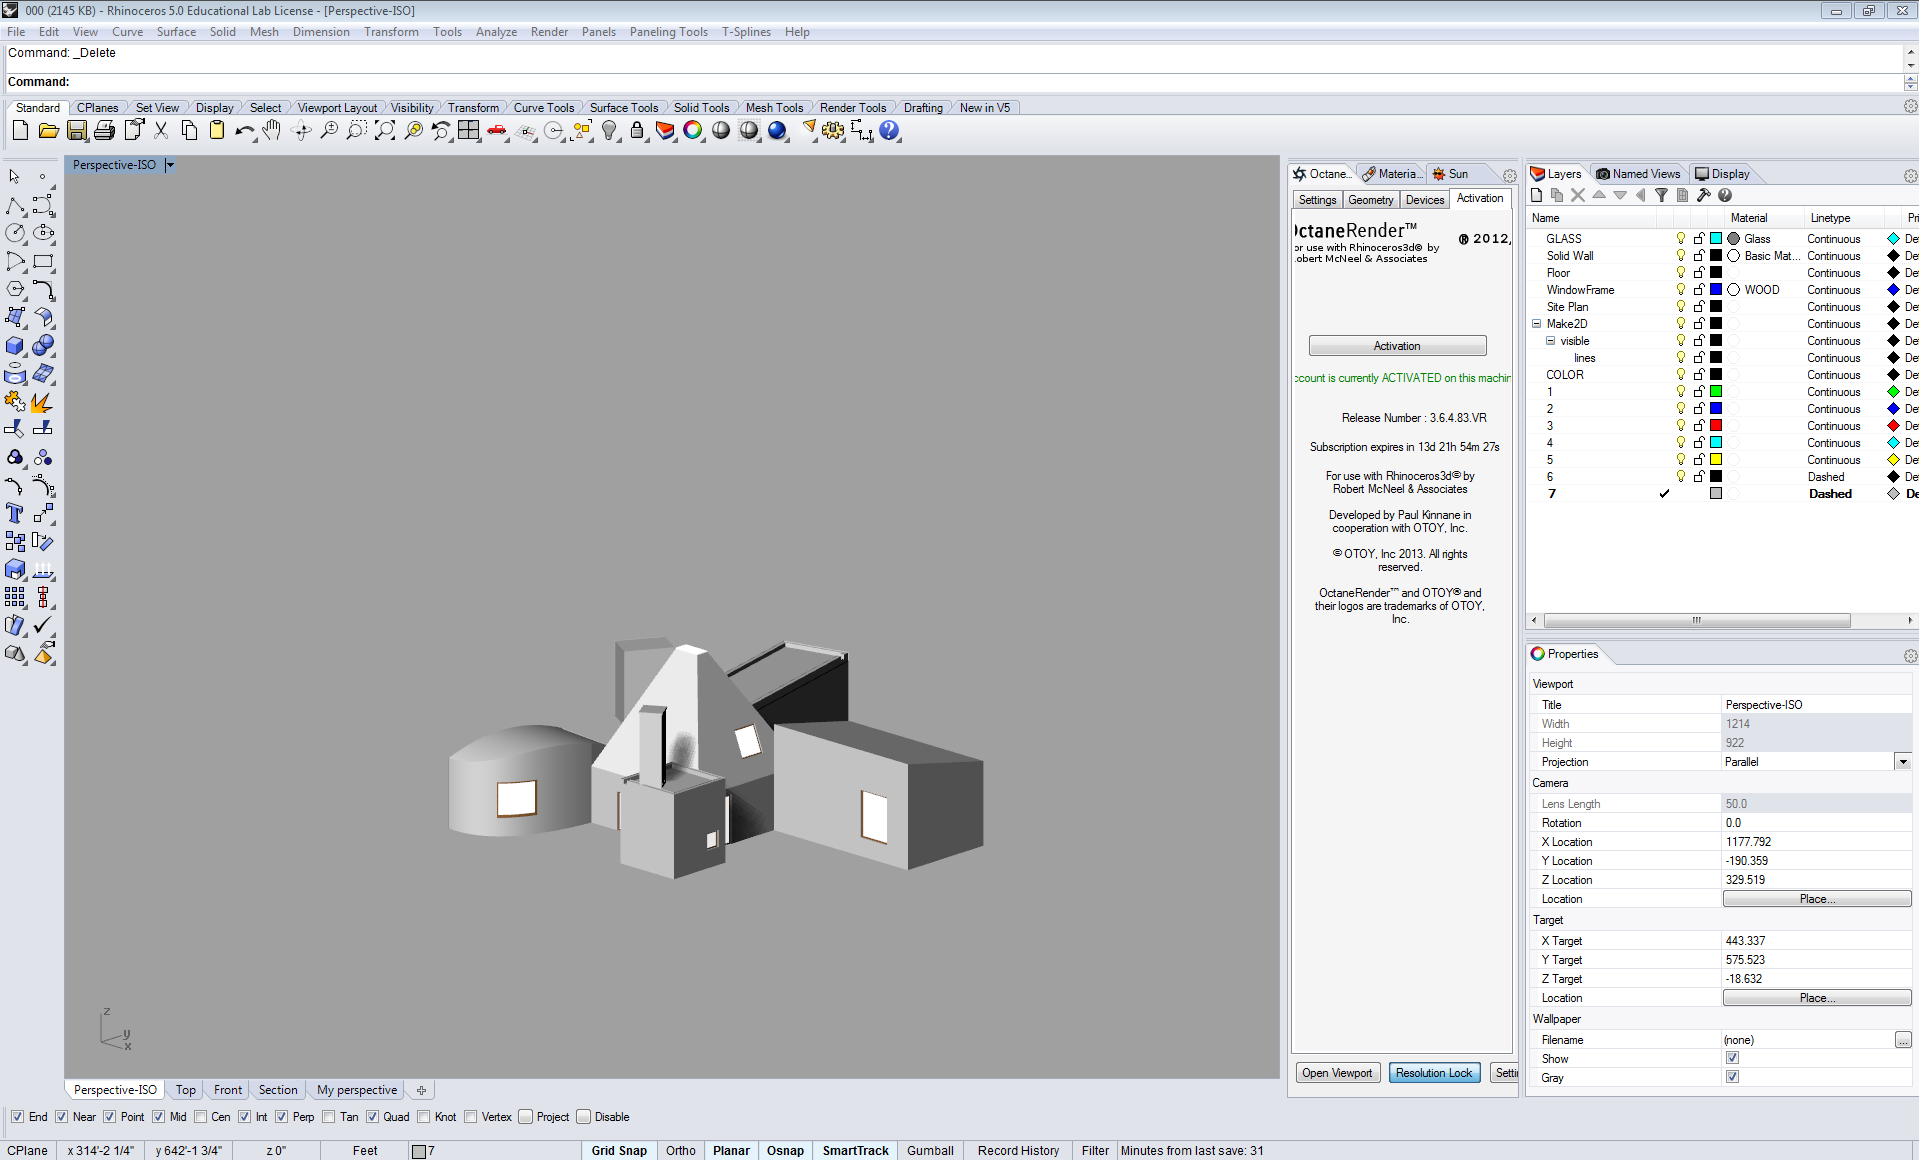Uncheck the wallpaper Show checkbox
Viewport: 1919px width, 1160px height.
point(1732,1058)
